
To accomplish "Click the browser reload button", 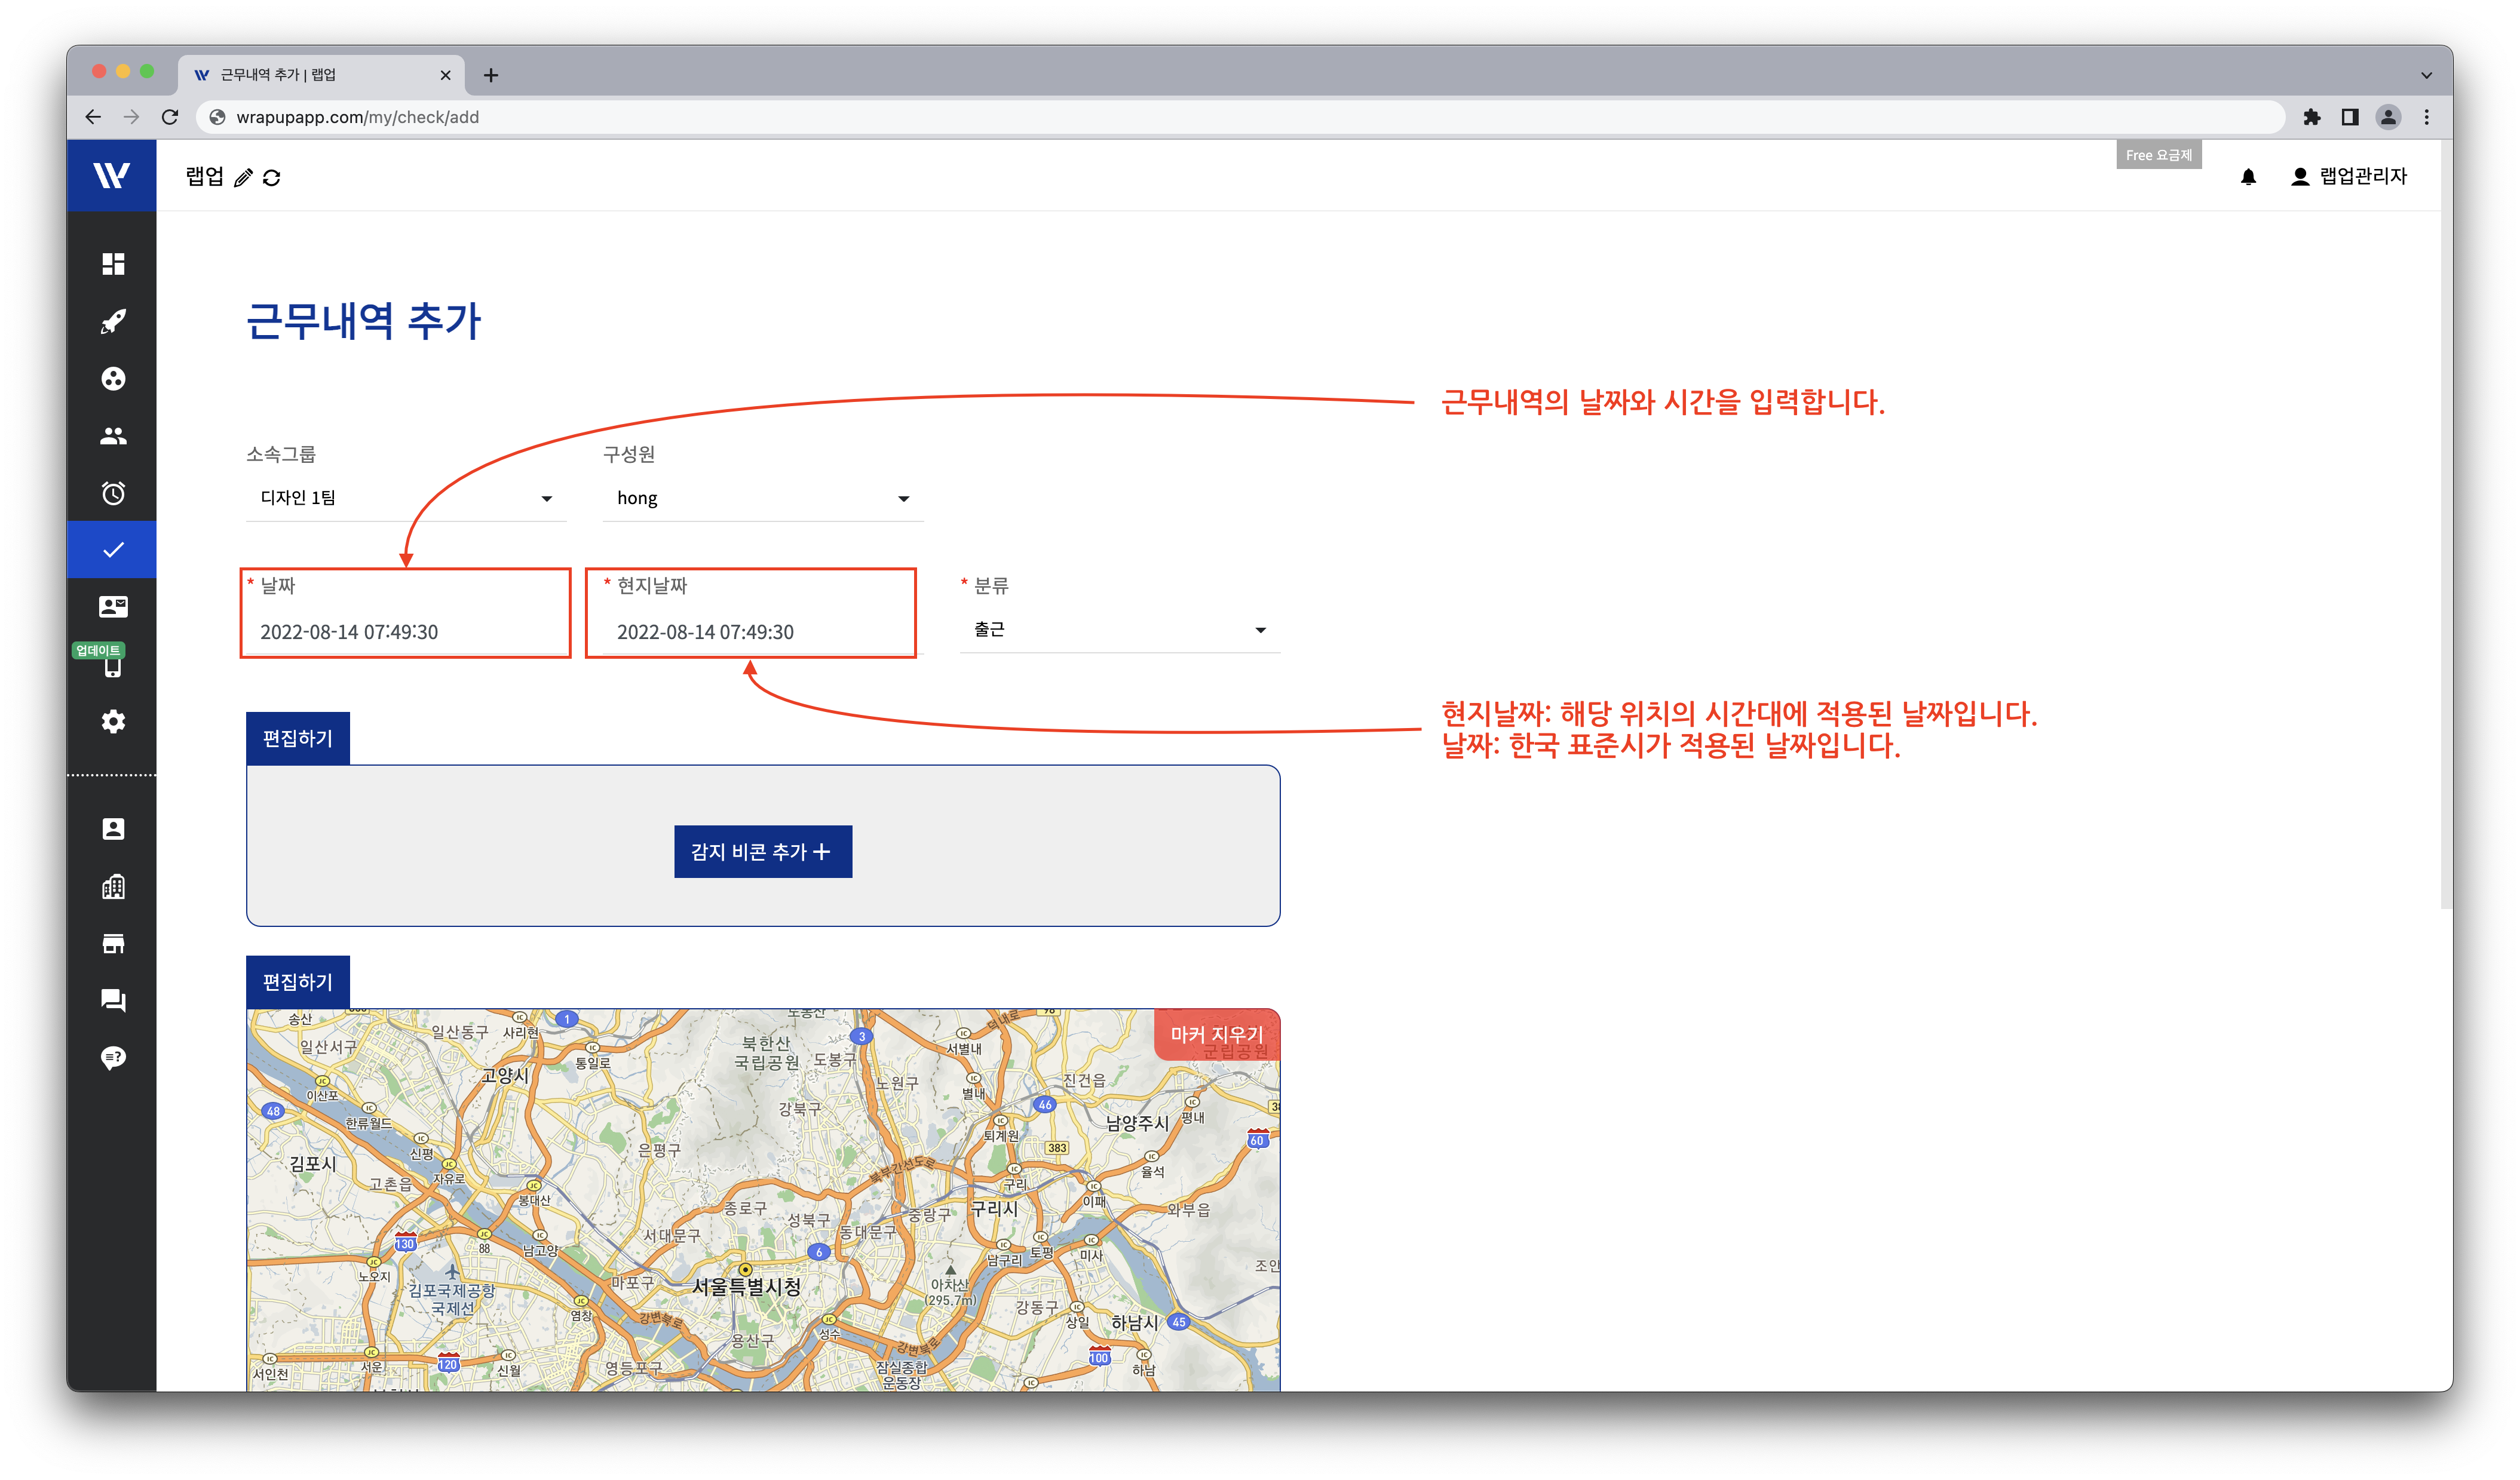I will point(170,117).
